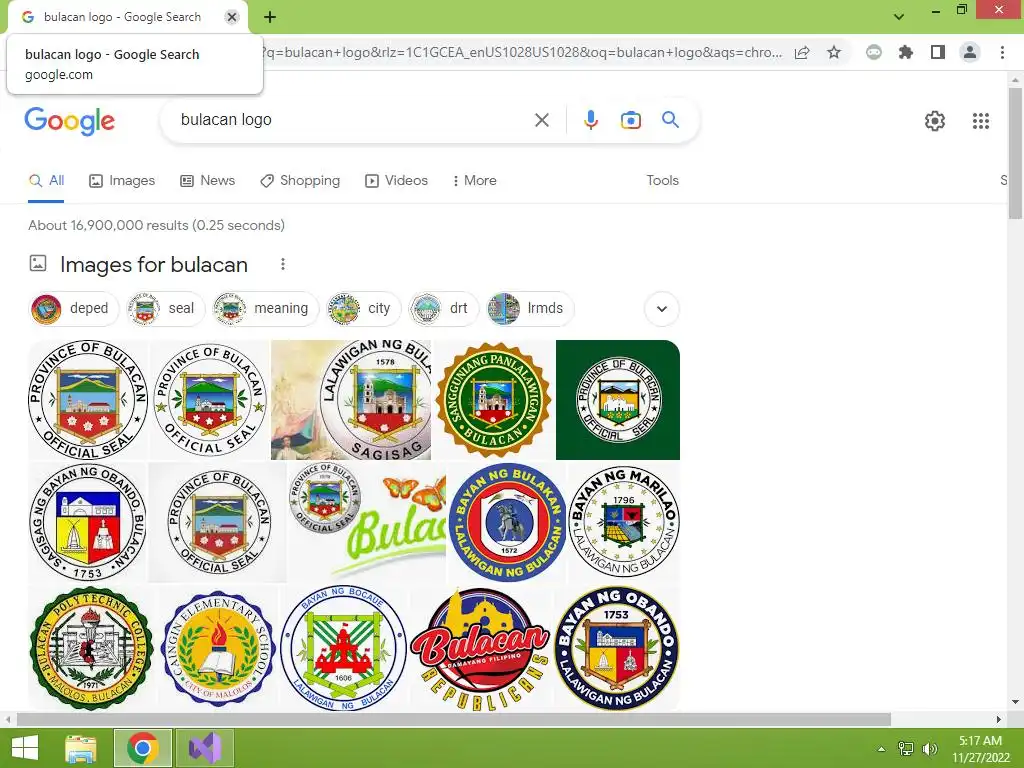Click the vertical scrollbar thumb
This screenshot has width=1024, height=768.
tap(1015, 153)
